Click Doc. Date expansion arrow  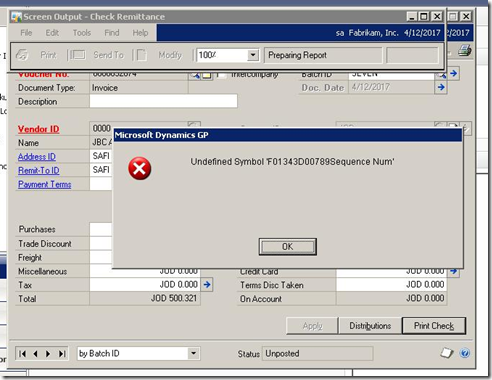coord(441,87)
